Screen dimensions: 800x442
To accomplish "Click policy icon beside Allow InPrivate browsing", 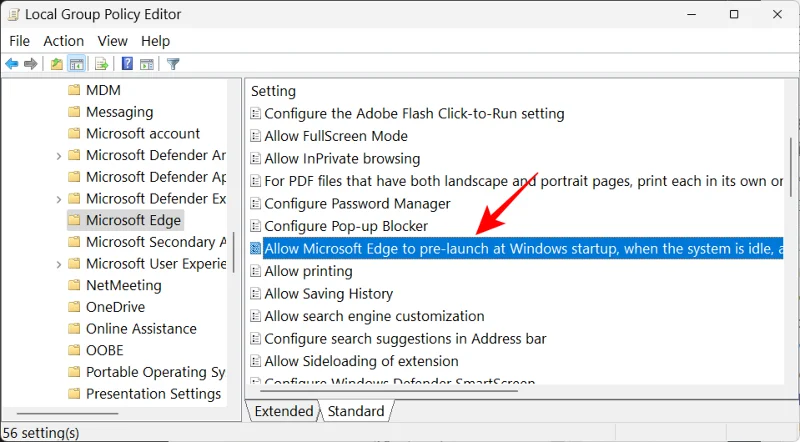I will (256, 159).
